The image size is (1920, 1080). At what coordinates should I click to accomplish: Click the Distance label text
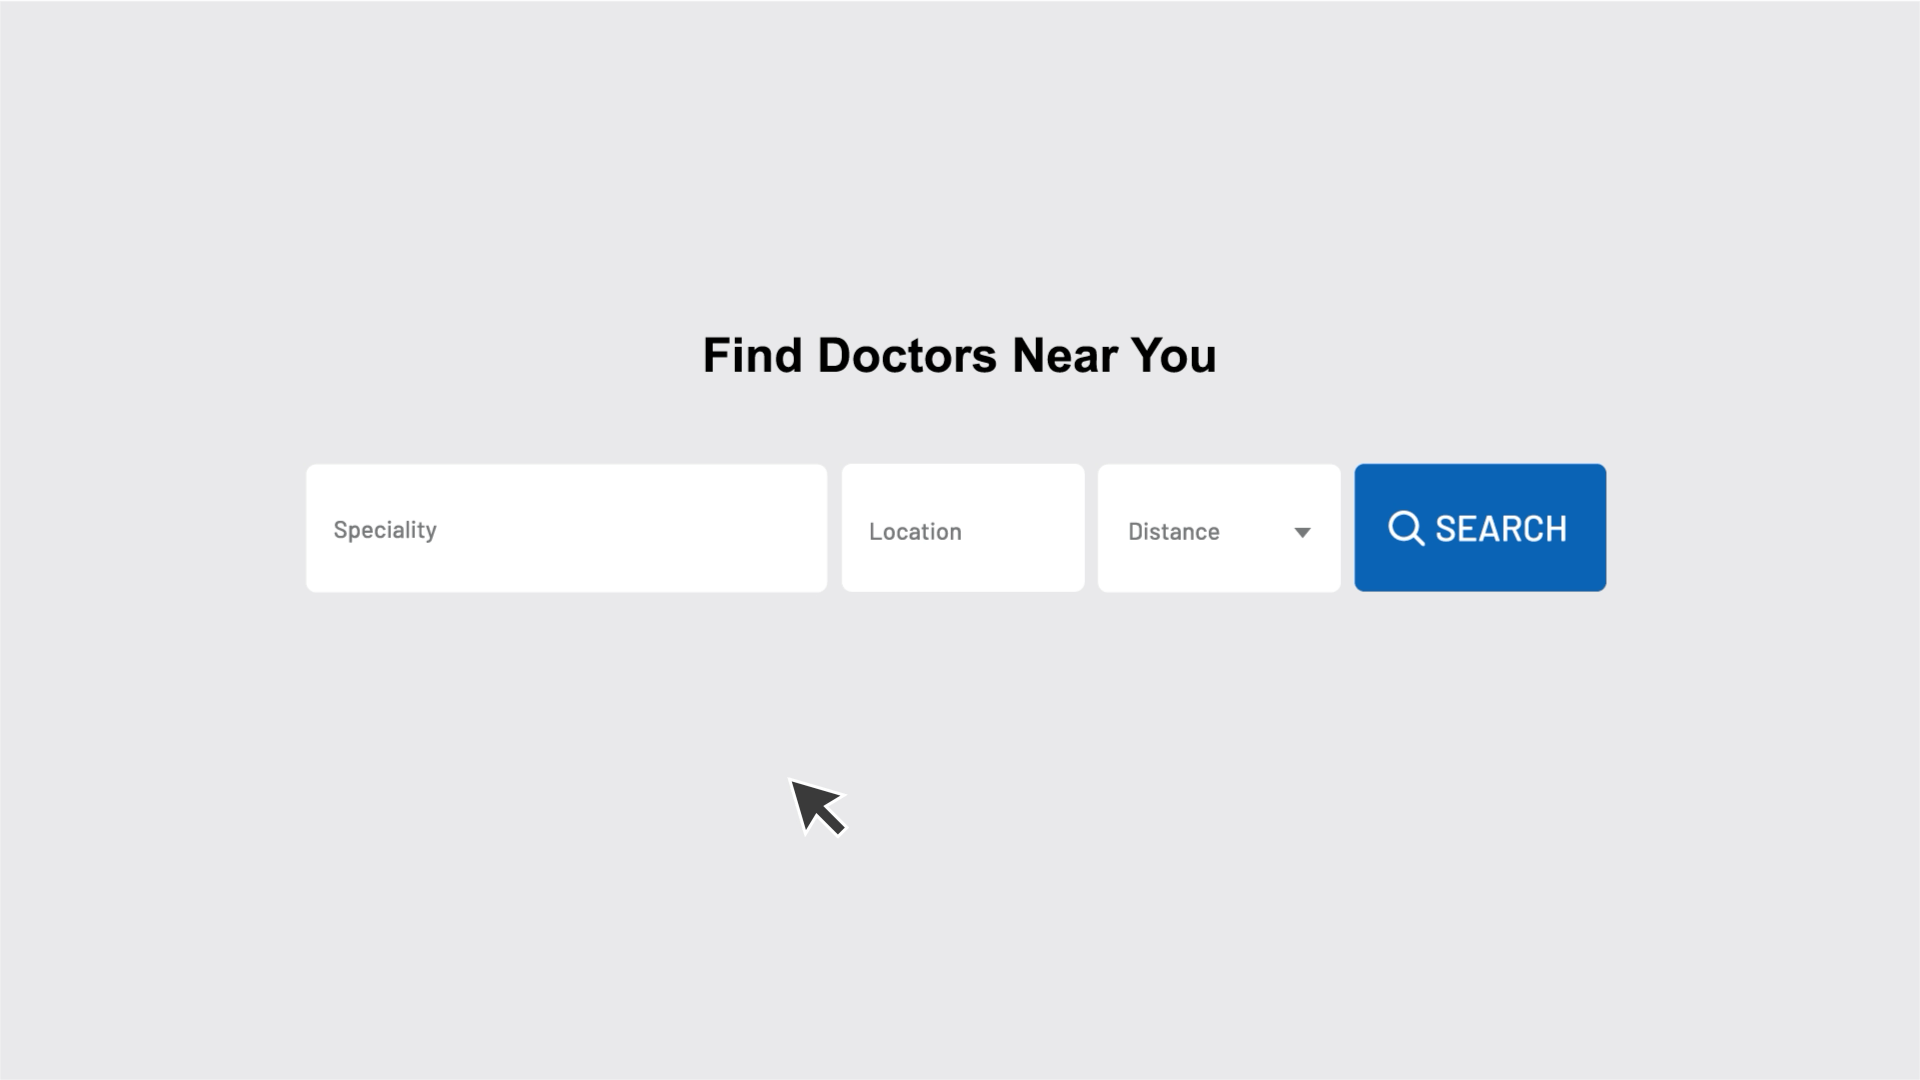[1173, 531]
